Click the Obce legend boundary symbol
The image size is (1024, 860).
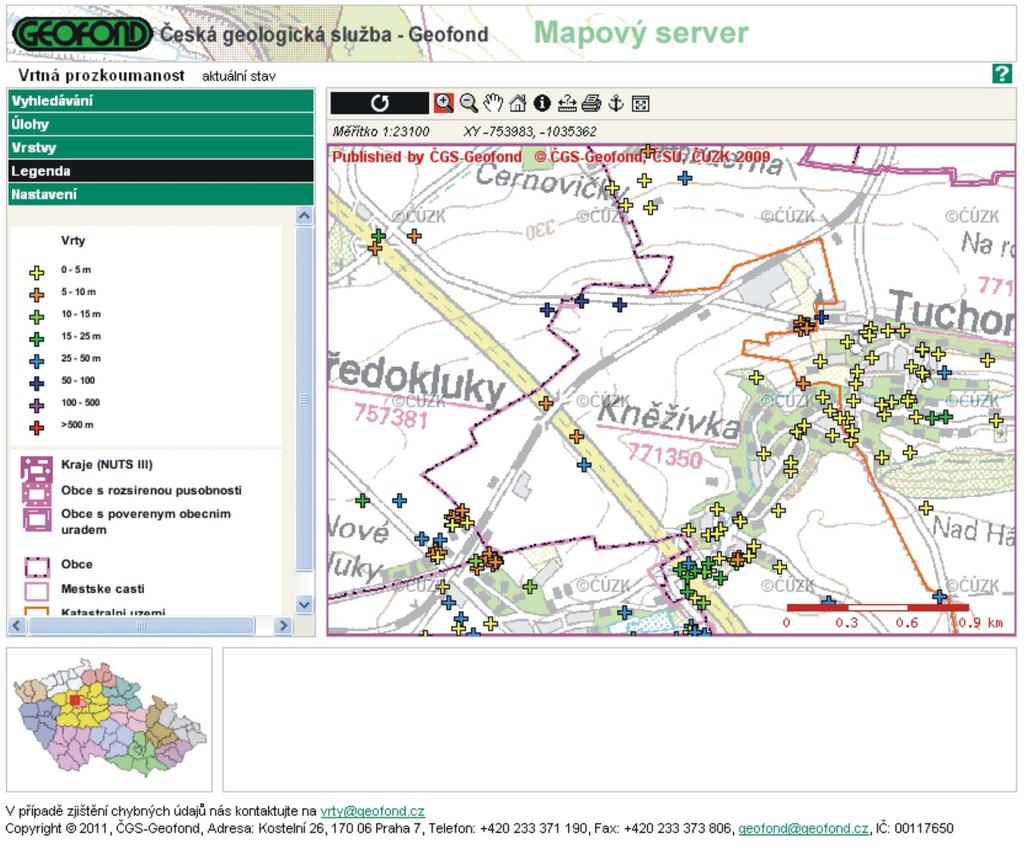tap(37, 567)
